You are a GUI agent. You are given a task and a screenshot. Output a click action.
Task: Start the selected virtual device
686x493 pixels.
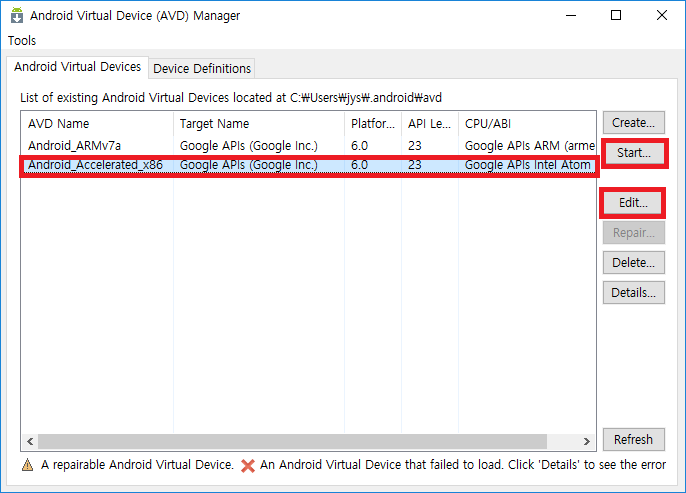click(634, 153)
